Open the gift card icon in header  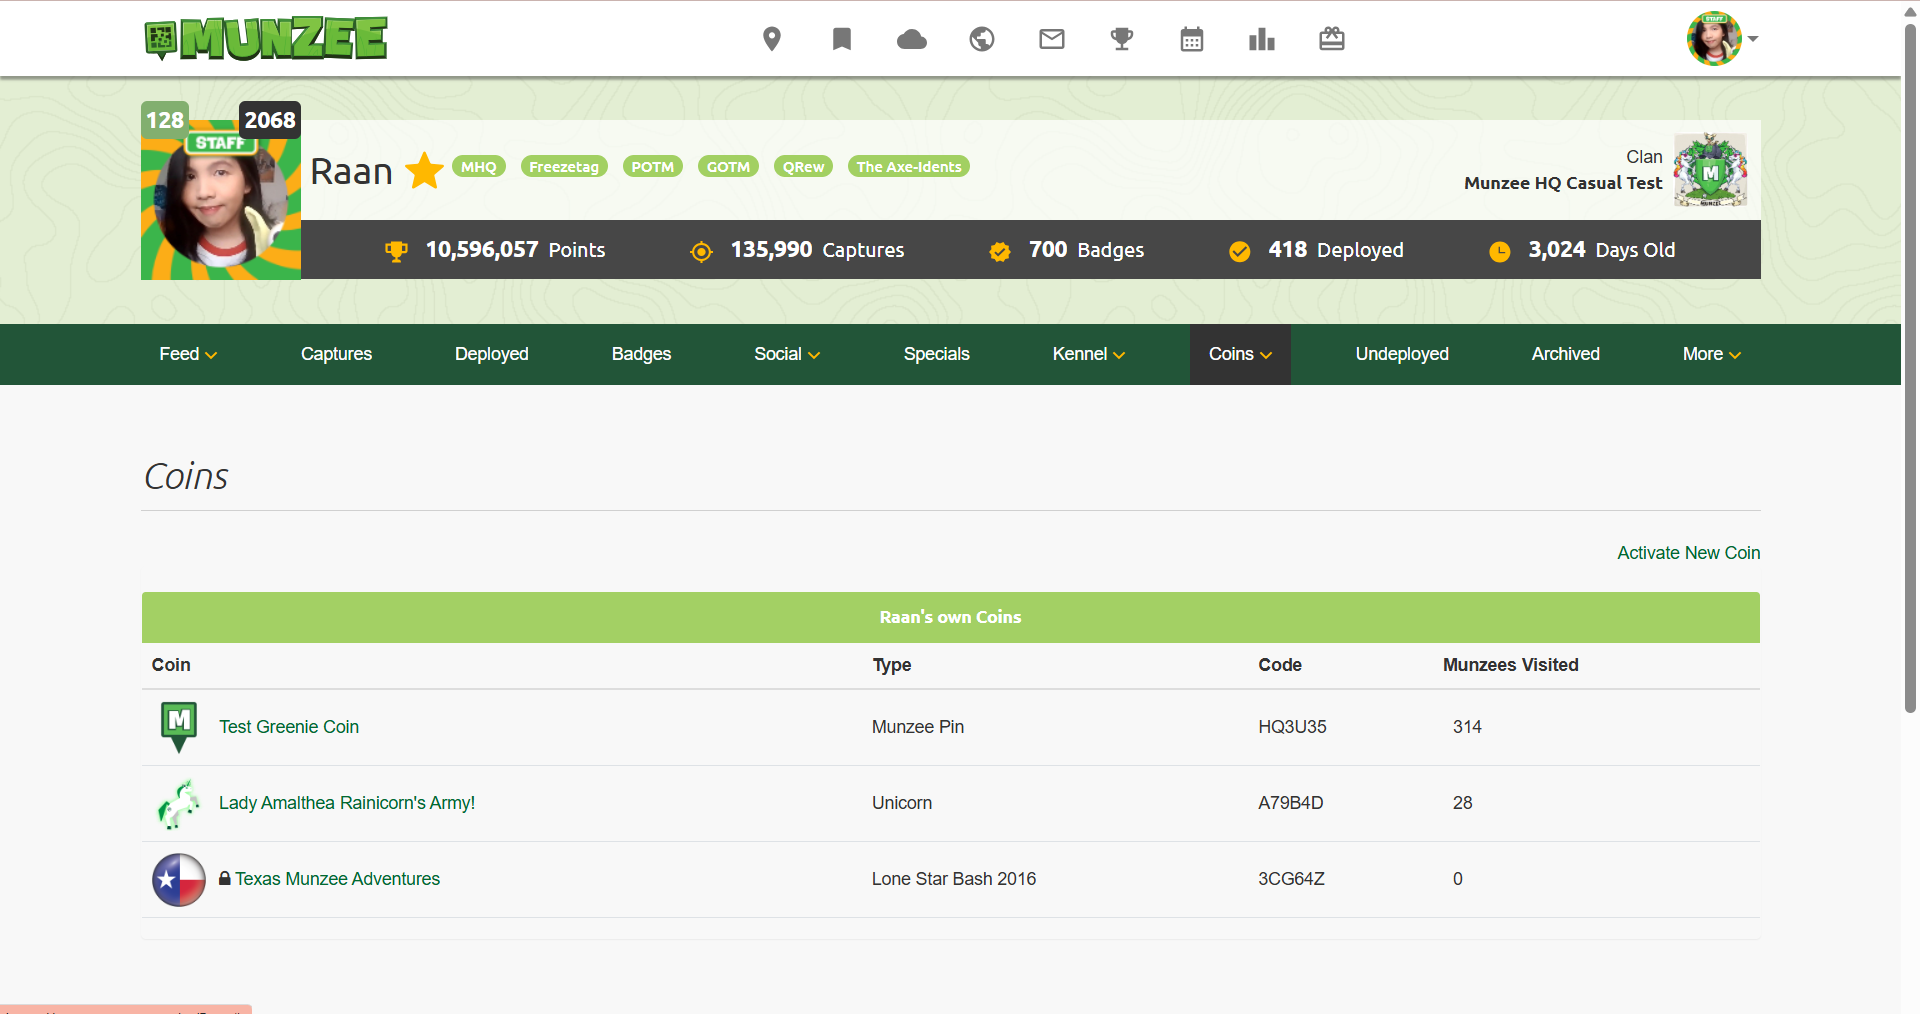coord(1331,39)
